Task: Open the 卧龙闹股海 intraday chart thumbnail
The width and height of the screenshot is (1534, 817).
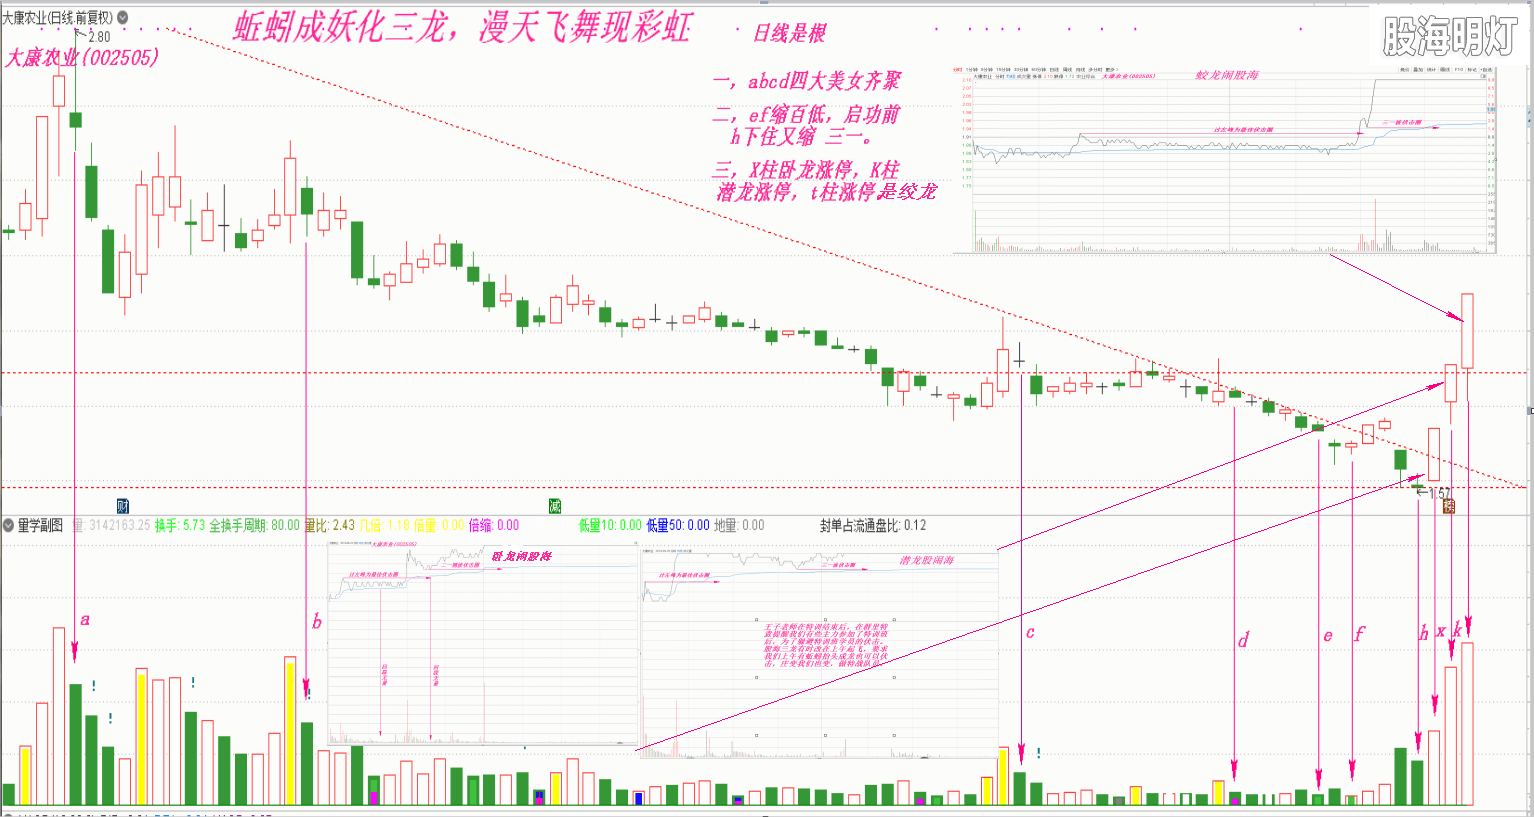Action: tap(483, 645)
